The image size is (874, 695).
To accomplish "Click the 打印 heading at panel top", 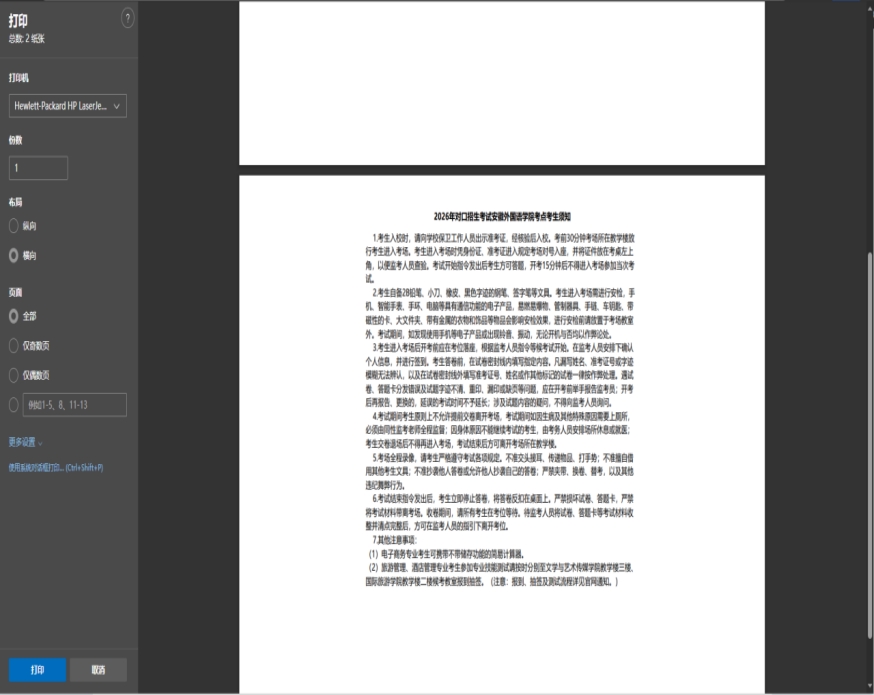I will click(19, 20).
